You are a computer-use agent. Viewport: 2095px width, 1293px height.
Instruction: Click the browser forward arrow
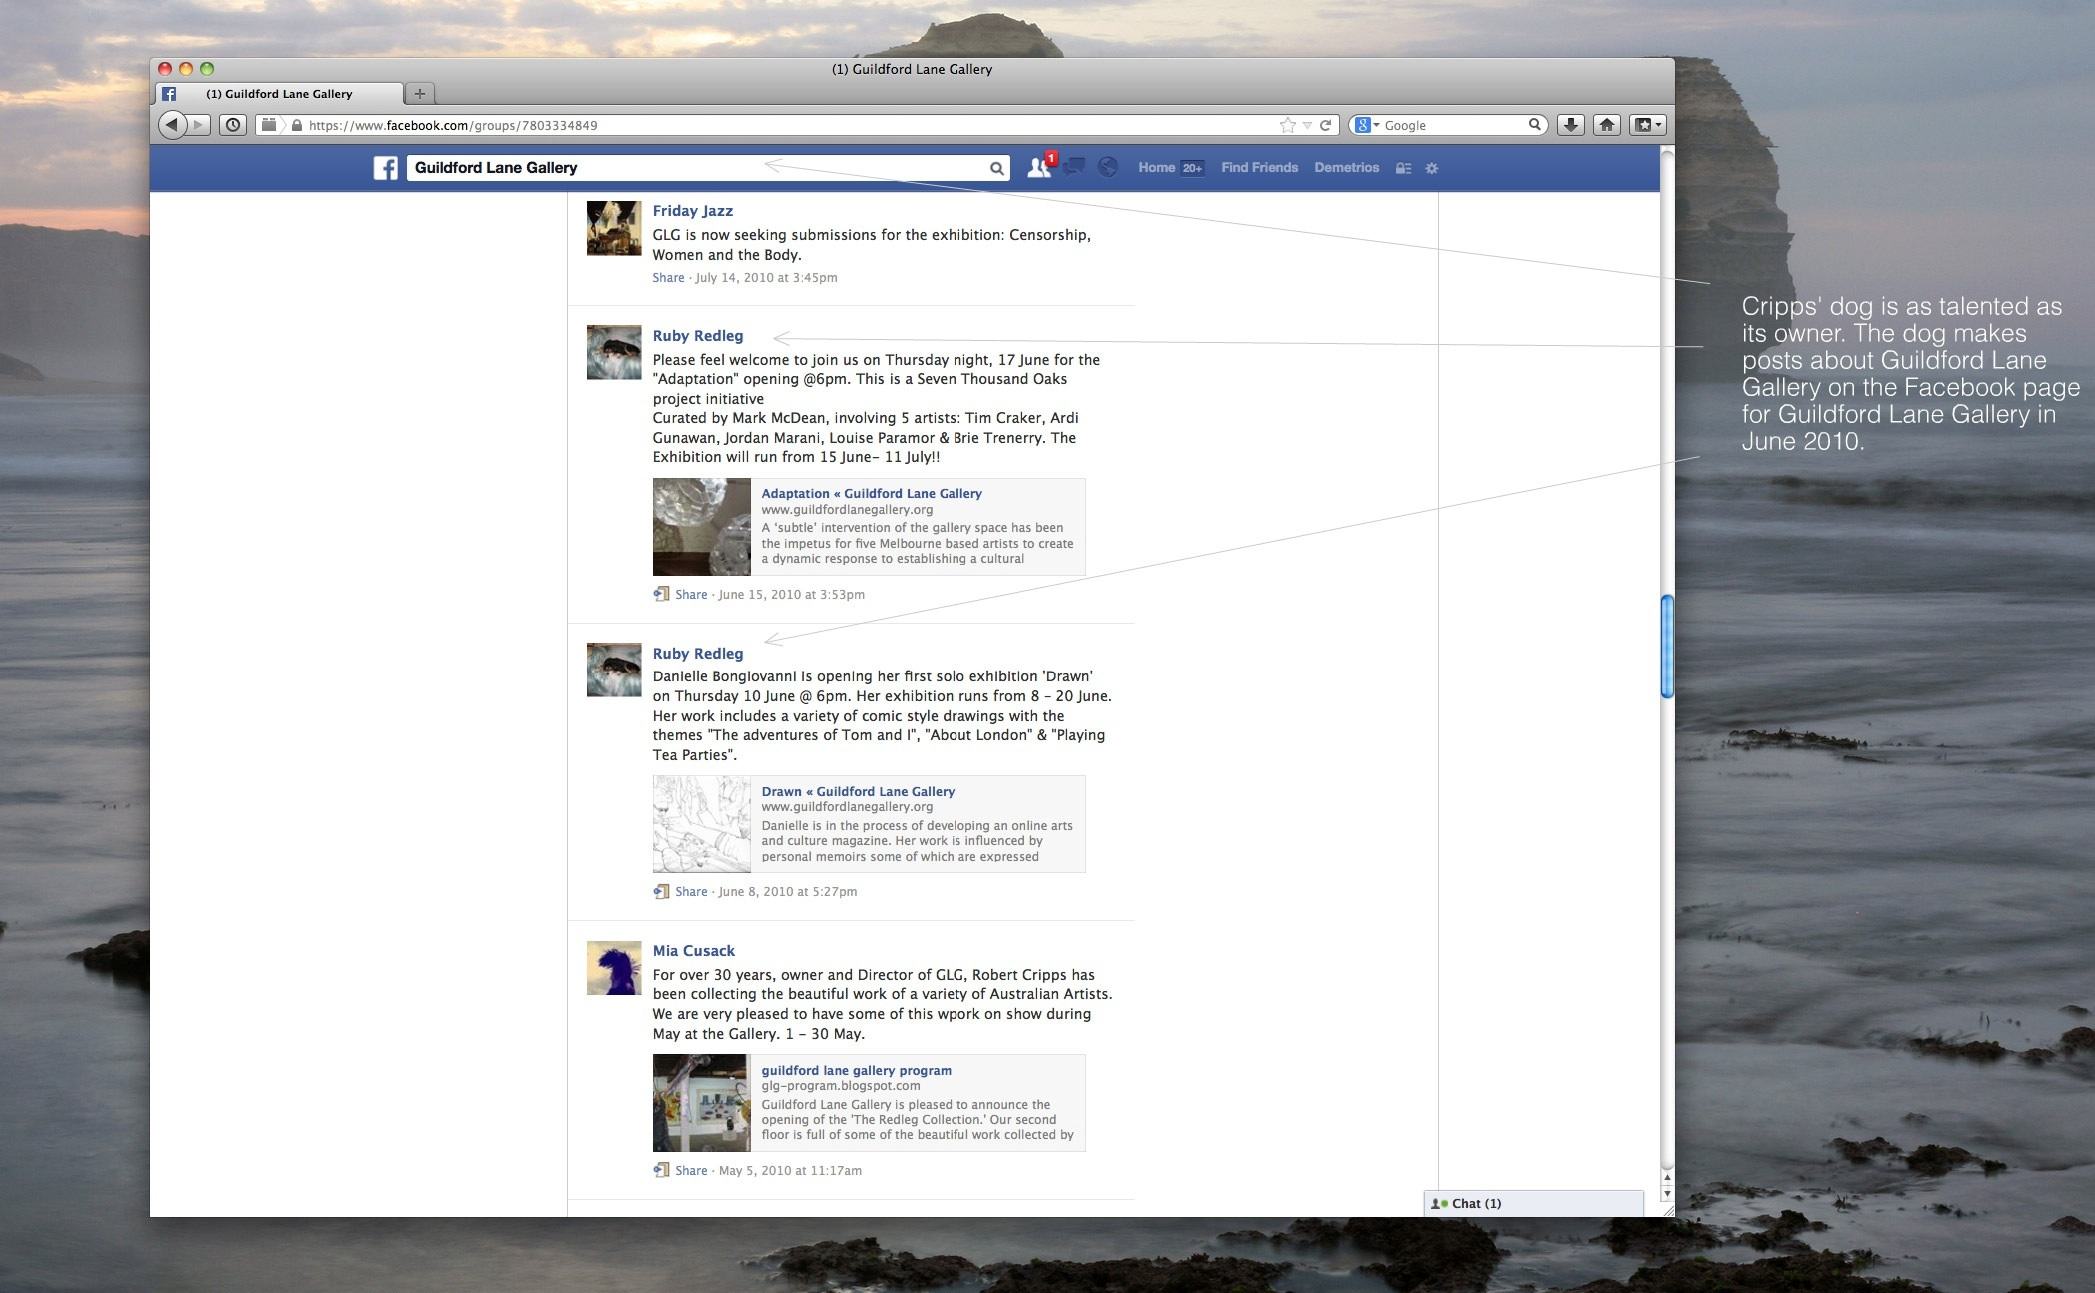(x=199, y=125)
